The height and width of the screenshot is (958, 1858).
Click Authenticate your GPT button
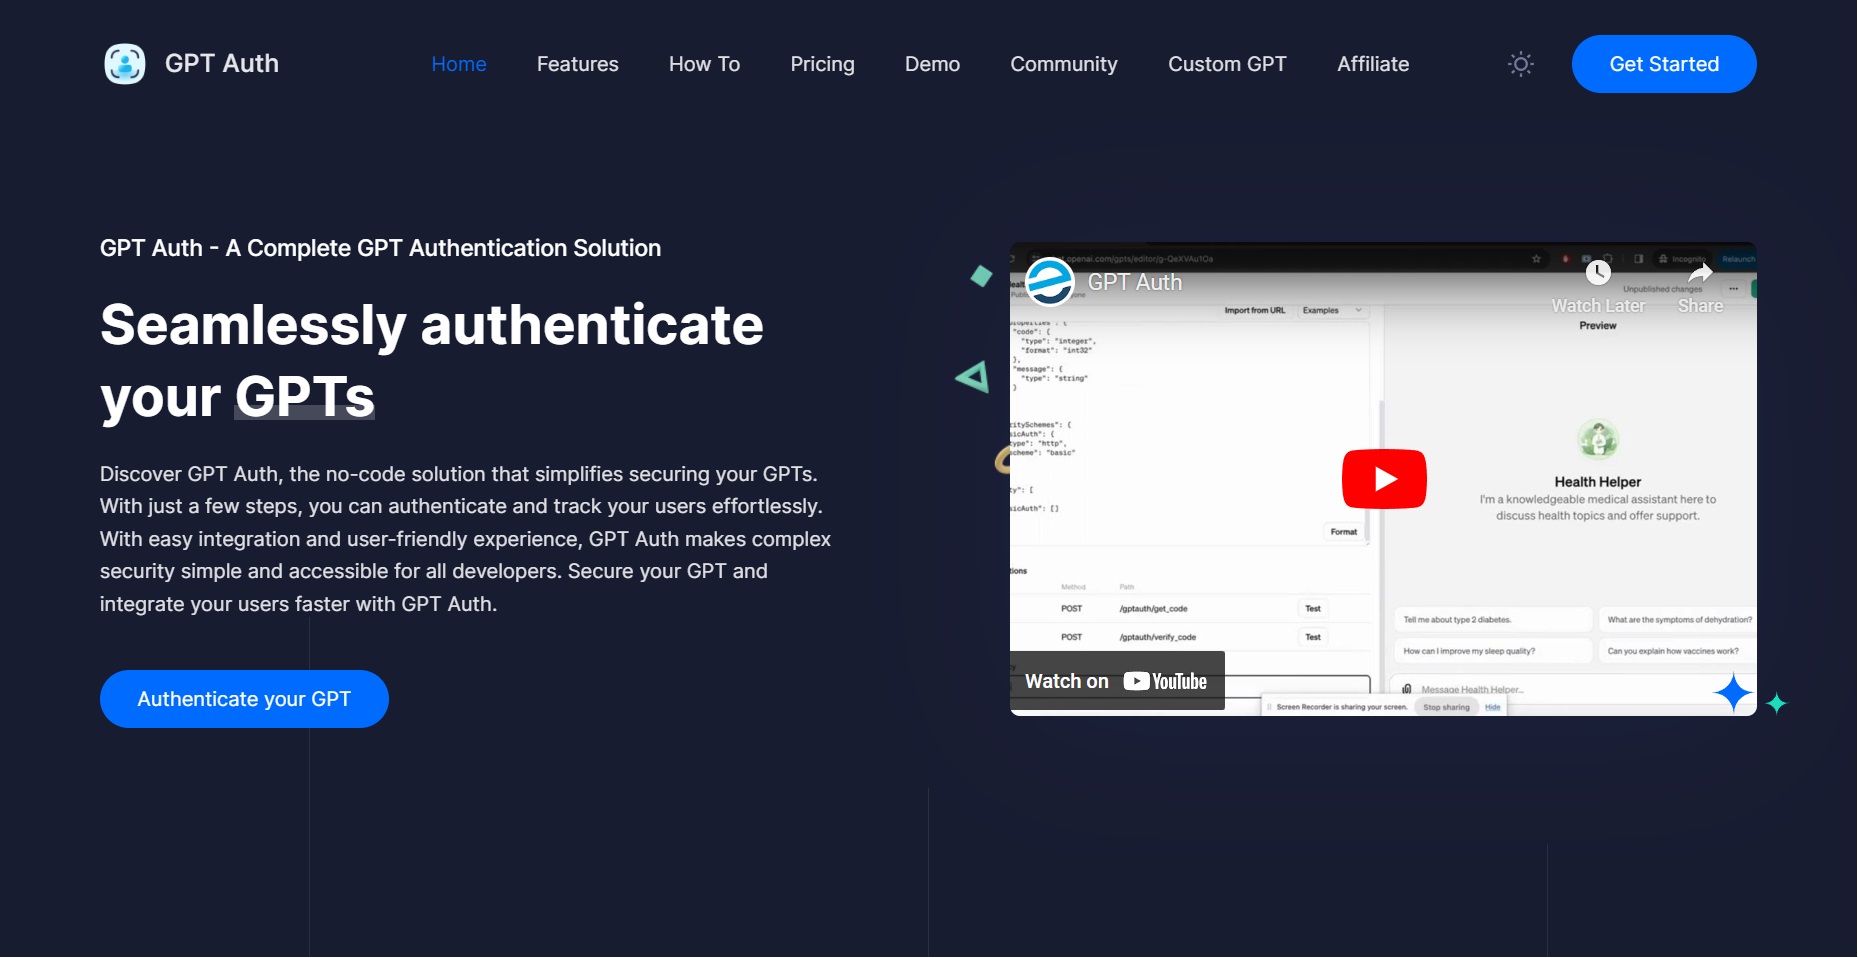tap(244, 699)
